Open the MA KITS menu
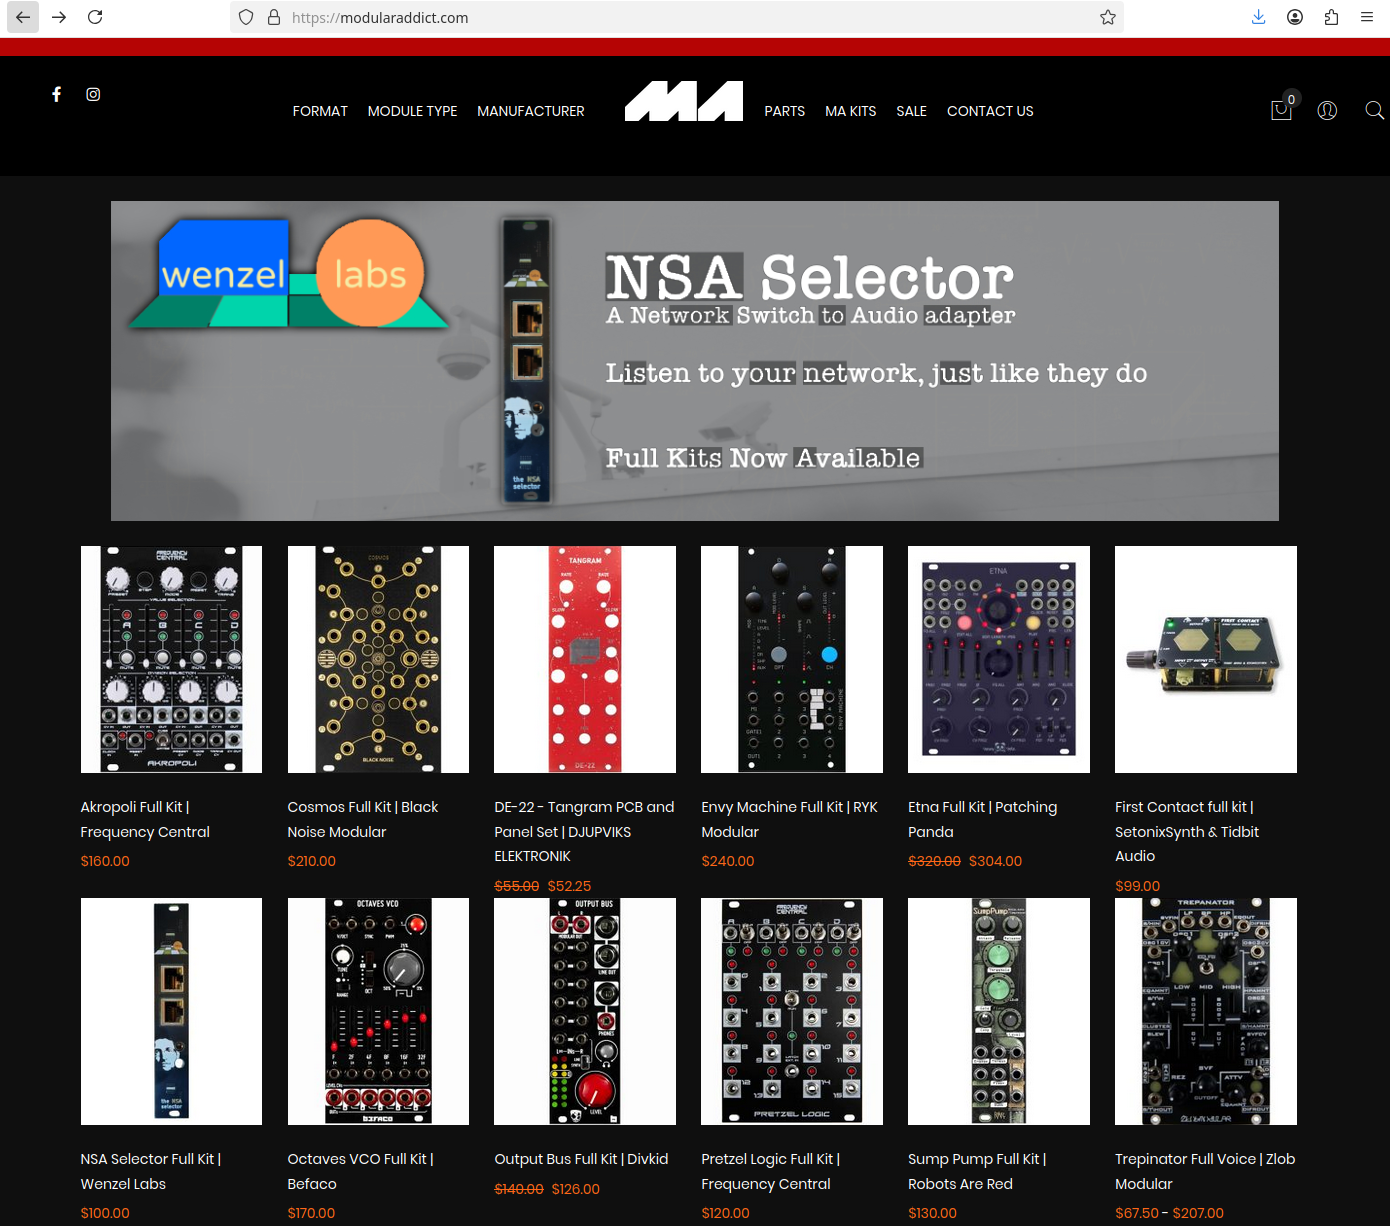 coord(851,111)
